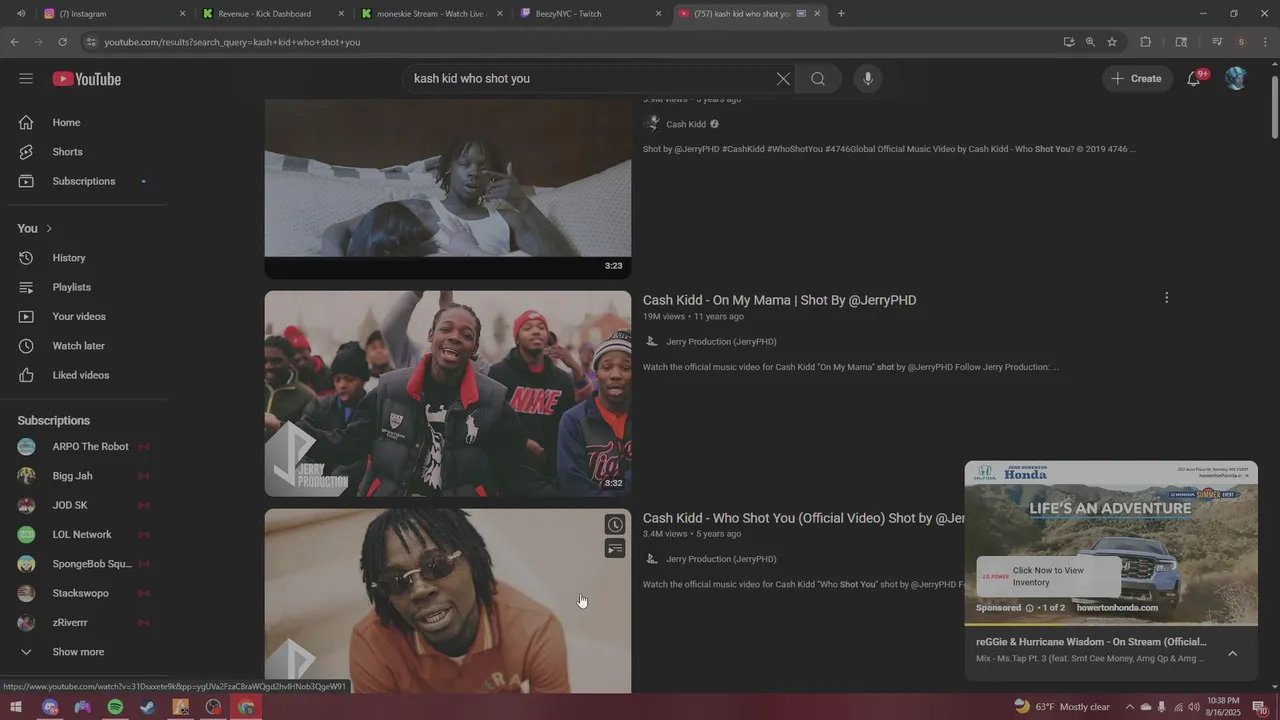
Task: Bookmark this page with star
Action: click(1112, 42)
